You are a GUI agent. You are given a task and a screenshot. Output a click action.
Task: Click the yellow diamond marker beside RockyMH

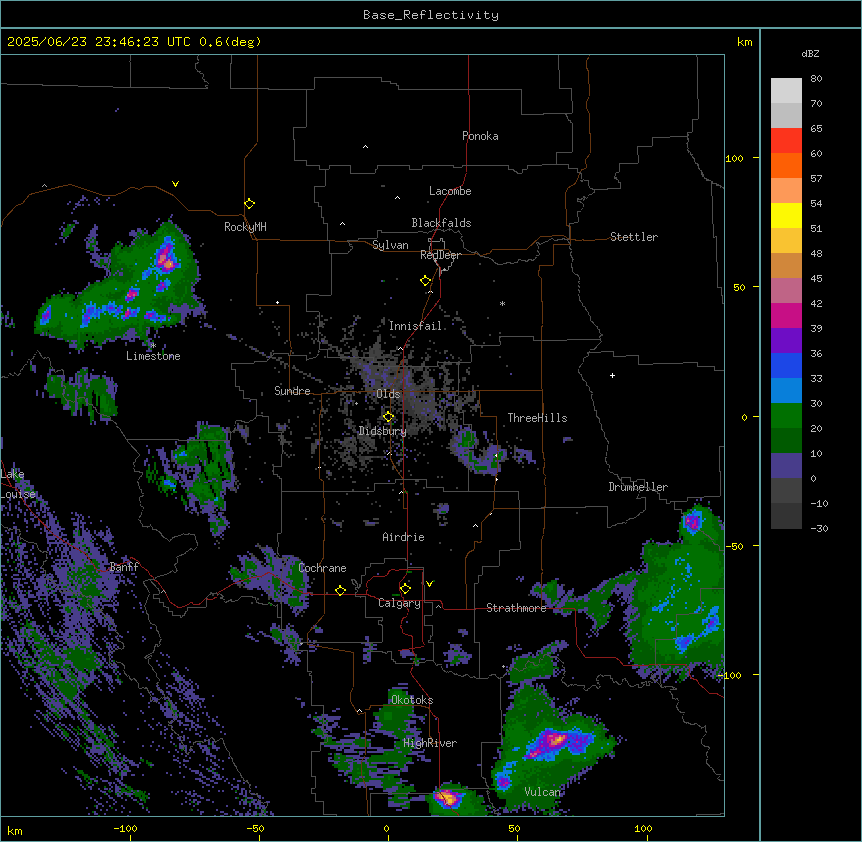[x=250, y=204]
